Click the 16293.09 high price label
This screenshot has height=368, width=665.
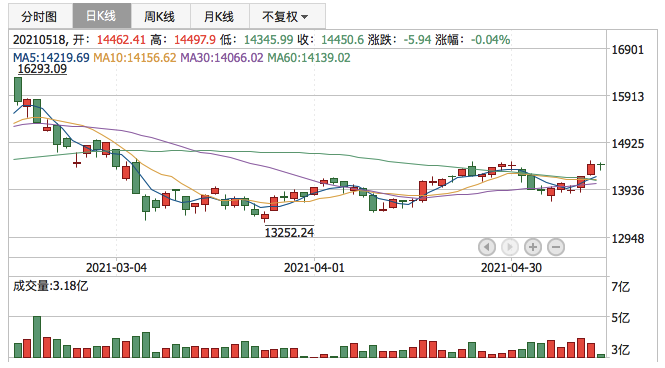click(x=42, y=69)
